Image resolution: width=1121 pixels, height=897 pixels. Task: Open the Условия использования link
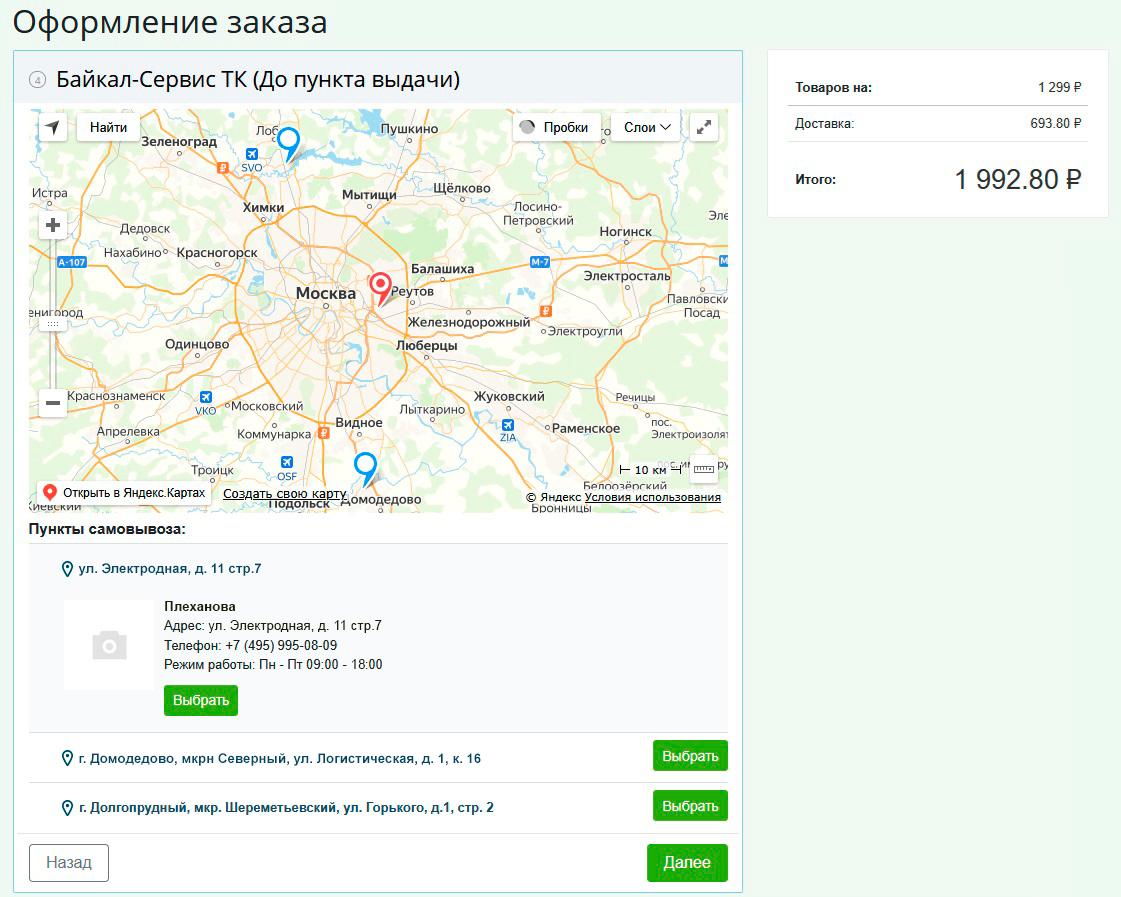[652, 497]
